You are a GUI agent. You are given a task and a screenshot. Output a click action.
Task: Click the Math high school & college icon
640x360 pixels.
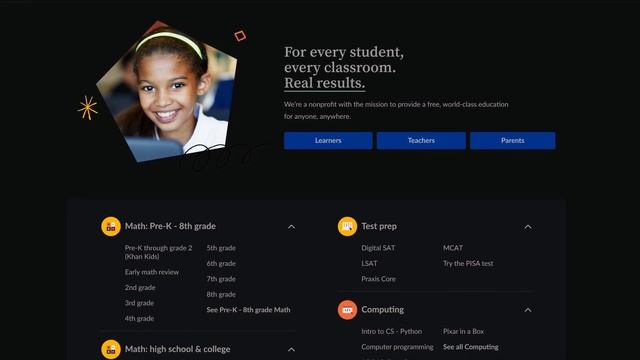tap(111, 349)
